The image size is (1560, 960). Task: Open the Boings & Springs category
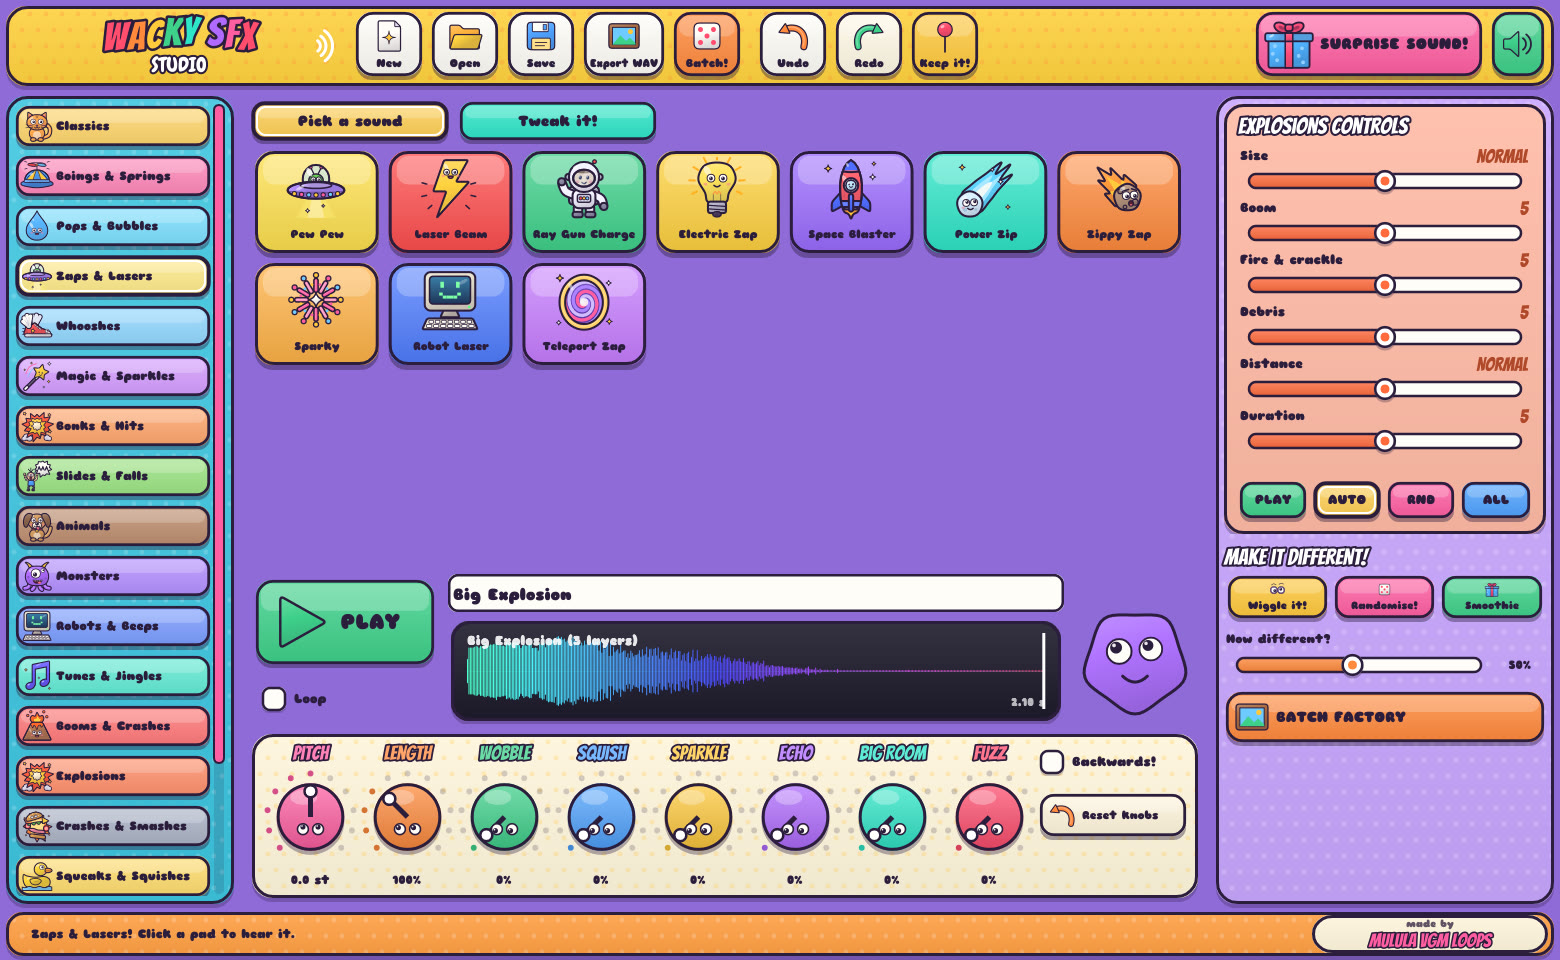(113, 176)
